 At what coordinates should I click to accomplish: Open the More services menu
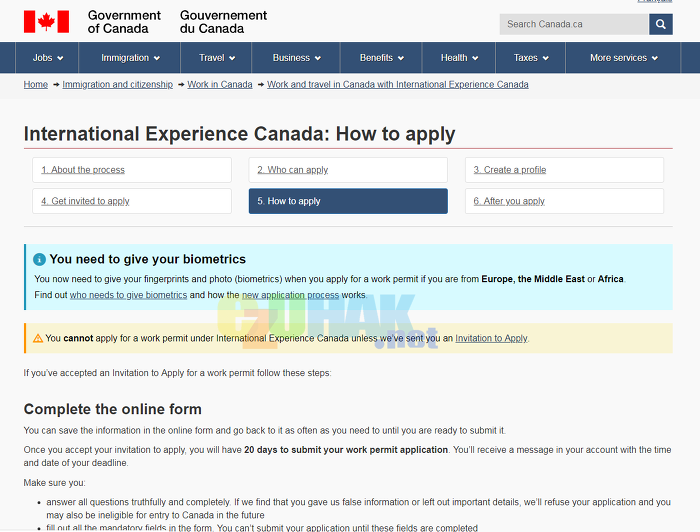point(623,58)
